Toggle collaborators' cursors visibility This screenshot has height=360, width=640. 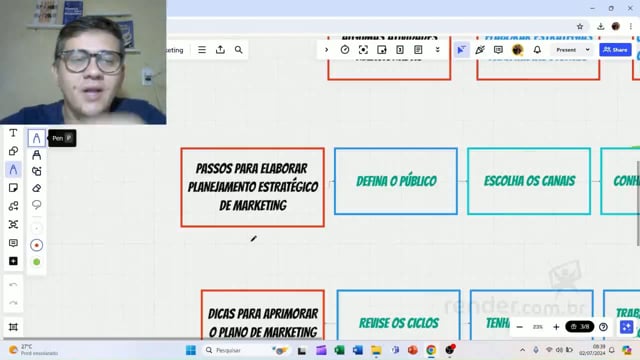pyautogui.click(x=462, y=50)
